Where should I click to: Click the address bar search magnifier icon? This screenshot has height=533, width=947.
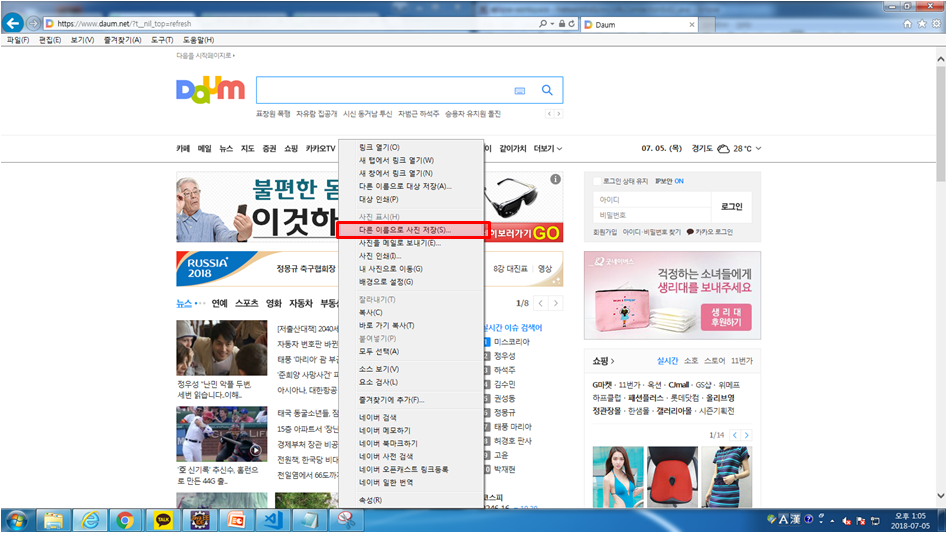543,24
